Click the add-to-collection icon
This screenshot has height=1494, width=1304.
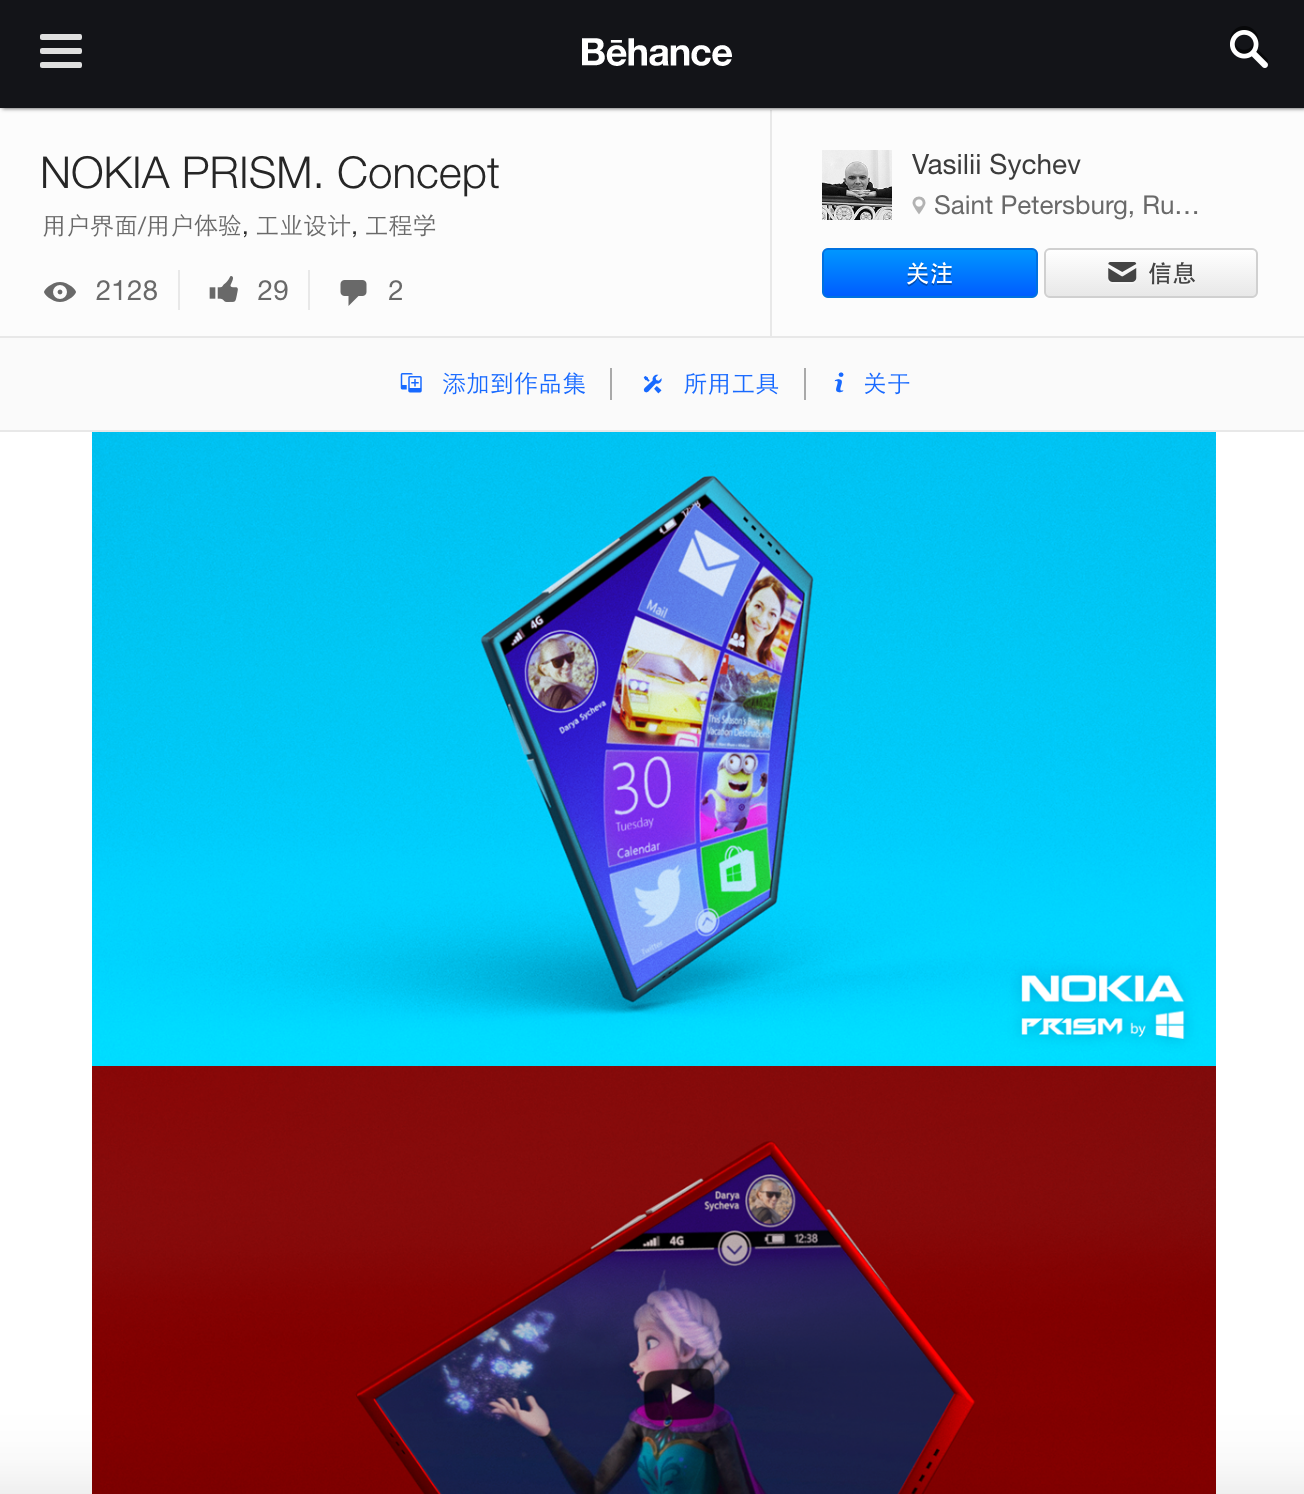(x=411, y=383)
